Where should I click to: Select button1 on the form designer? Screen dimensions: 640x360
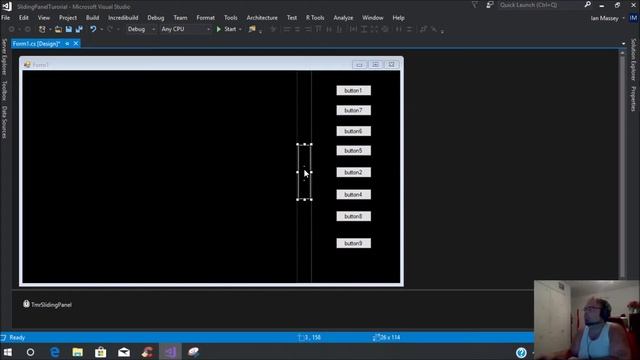pyautogui.click(x=353, y=91)
